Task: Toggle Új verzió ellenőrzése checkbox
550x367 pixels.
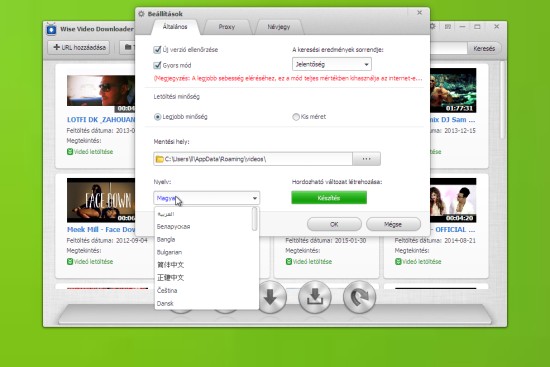Action: tap(157, 50)
